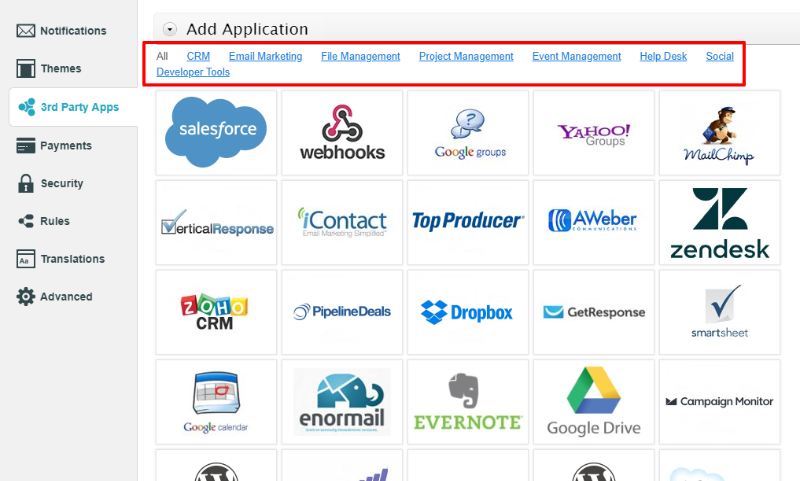Screen dimensions: 800x481
Task: Add the MailChimp application
Action: 719,133
